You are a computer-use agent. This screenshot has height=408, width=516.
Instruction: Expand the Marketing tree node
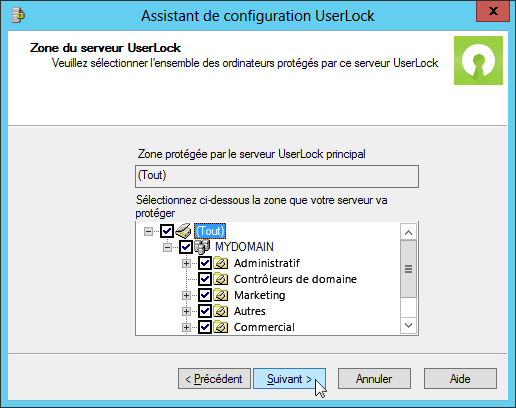click(x=186, y=295)
